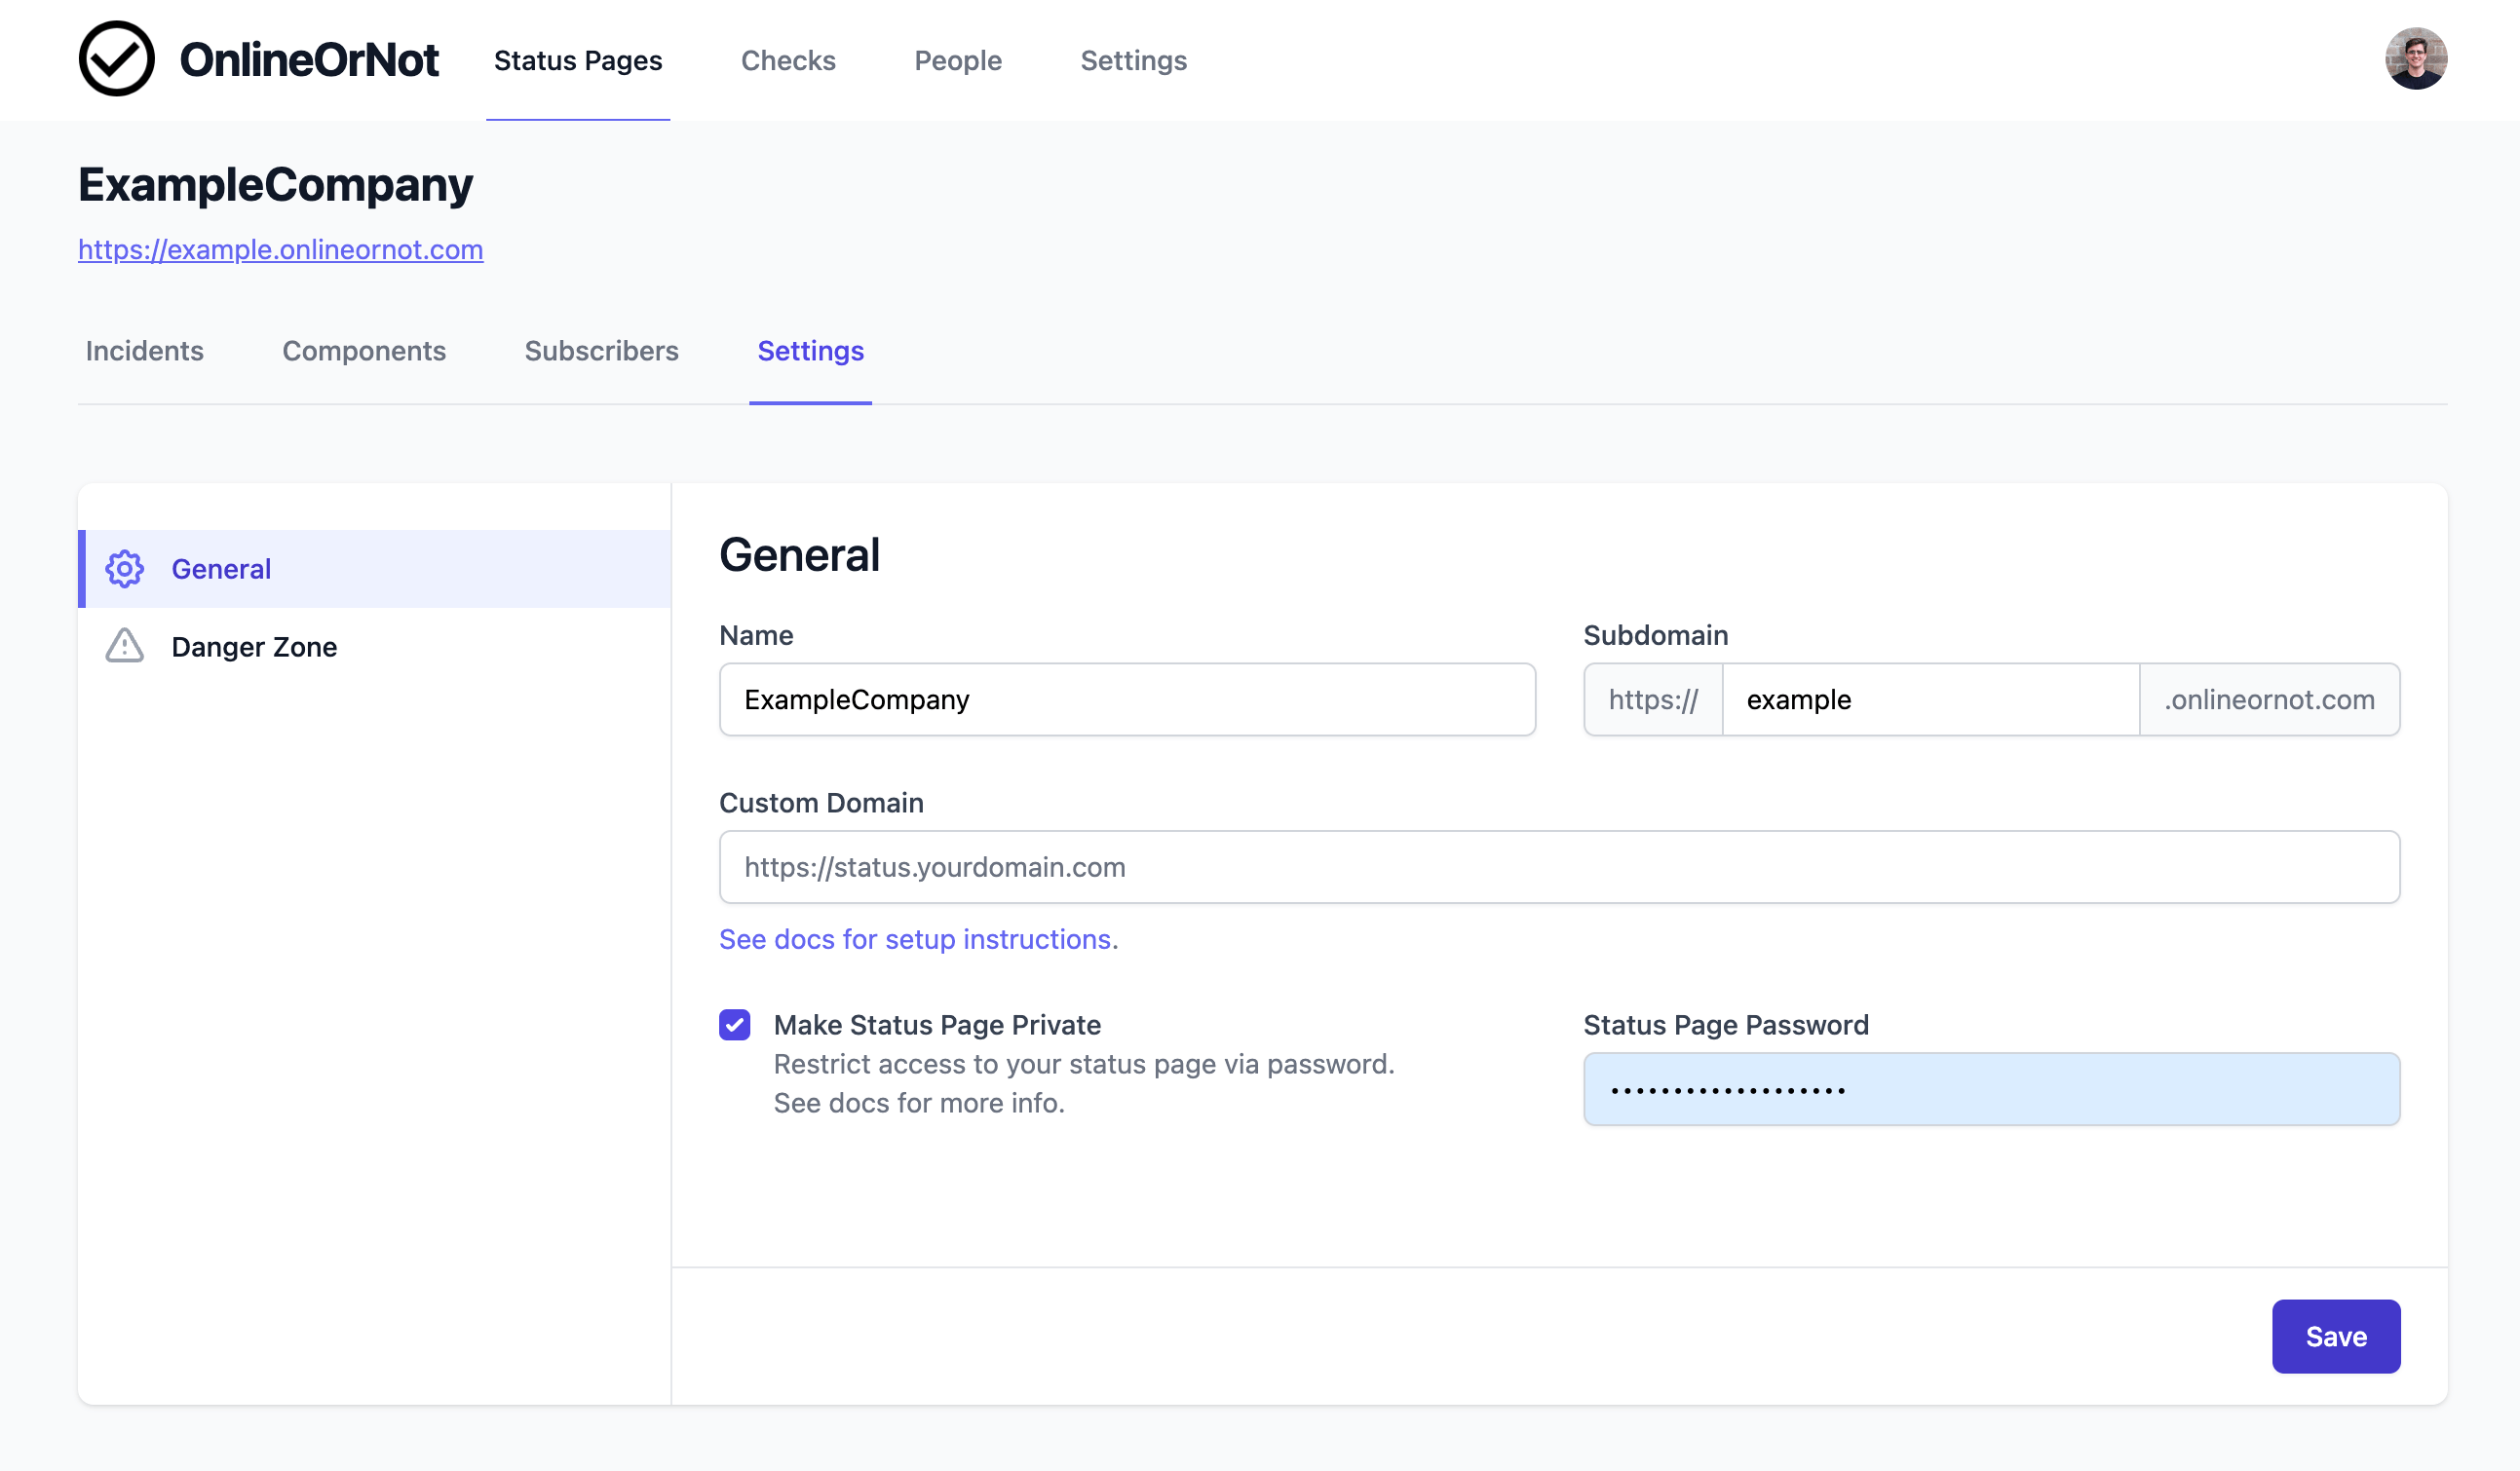Uncheck Make Status Page Private checkbox
This screenshot has width=2520, height=1471.
(x=735, y=1024)
